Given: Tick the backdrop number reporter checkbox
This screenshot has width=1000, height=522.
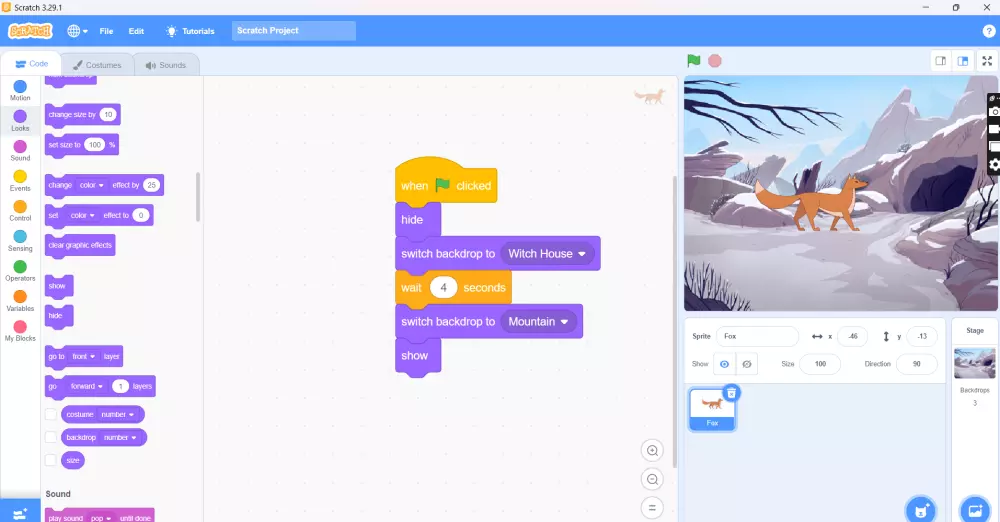Looking at the screenshot, I should pyautogui.click(x=51, y=437).
